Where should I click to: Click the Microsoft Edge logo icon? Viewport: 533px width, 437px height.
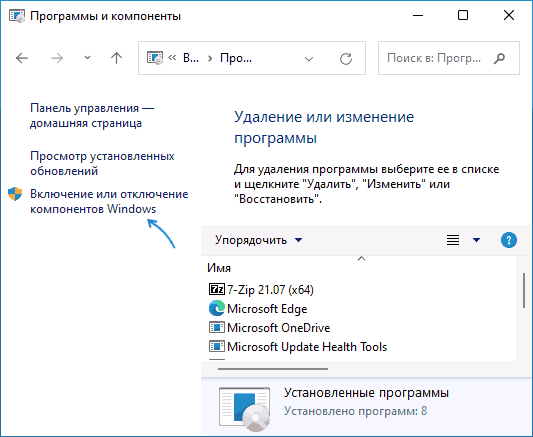pos(217,308)
